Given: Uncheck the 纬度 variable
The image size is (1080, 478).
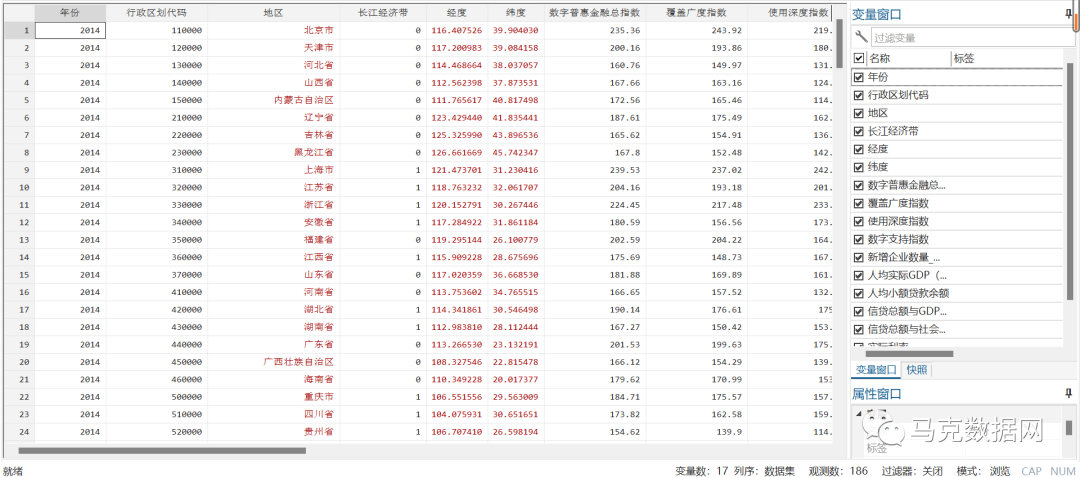Looking at the screenshot, I should coord(858,167).
